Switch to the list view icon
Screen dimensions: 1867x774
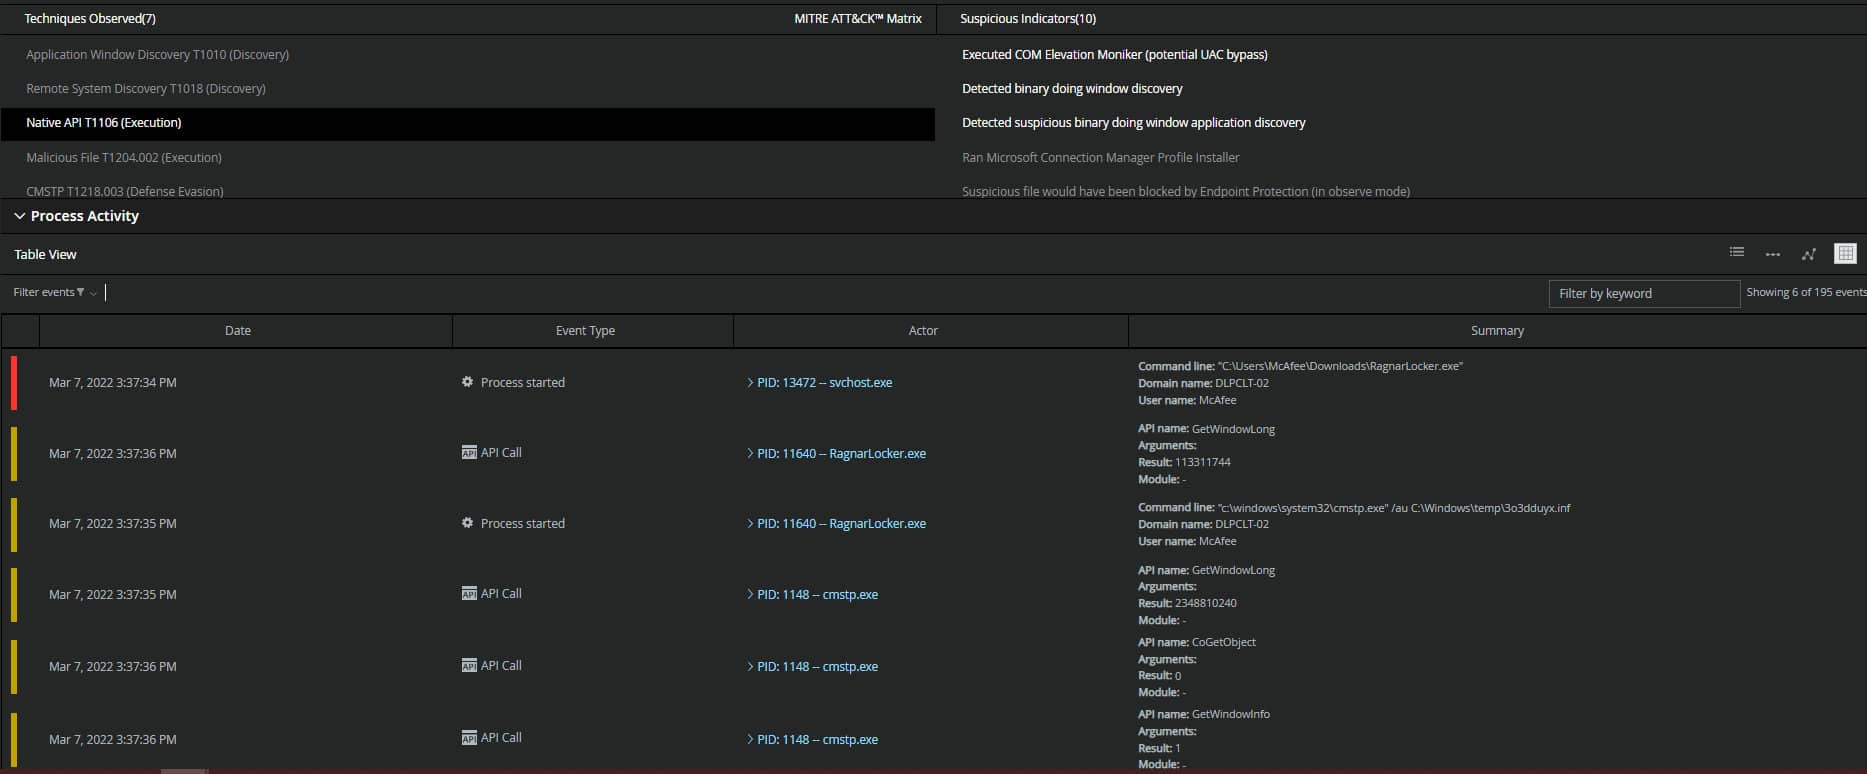(1736, 253)
